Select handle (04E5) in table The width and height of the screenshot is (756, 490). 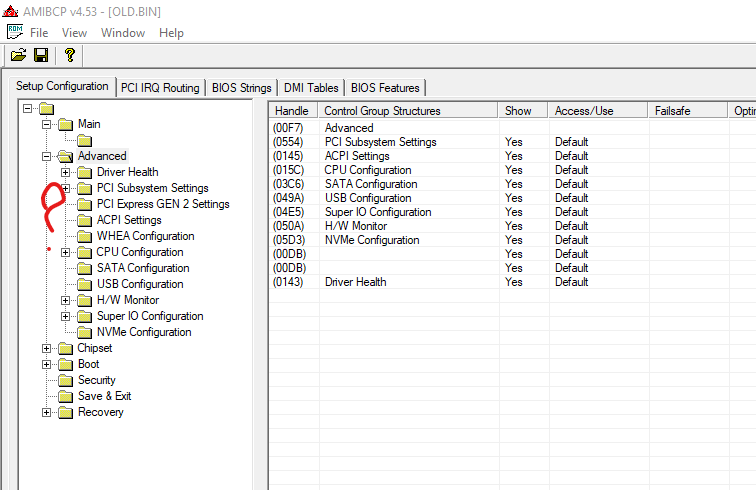click(288, 212)
